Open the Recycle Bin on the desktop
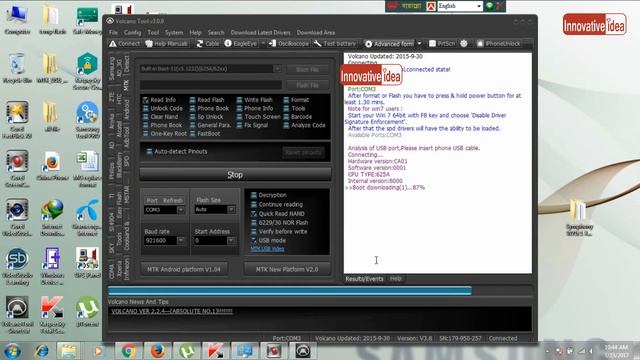640x360 pixels. click(17, 68)
